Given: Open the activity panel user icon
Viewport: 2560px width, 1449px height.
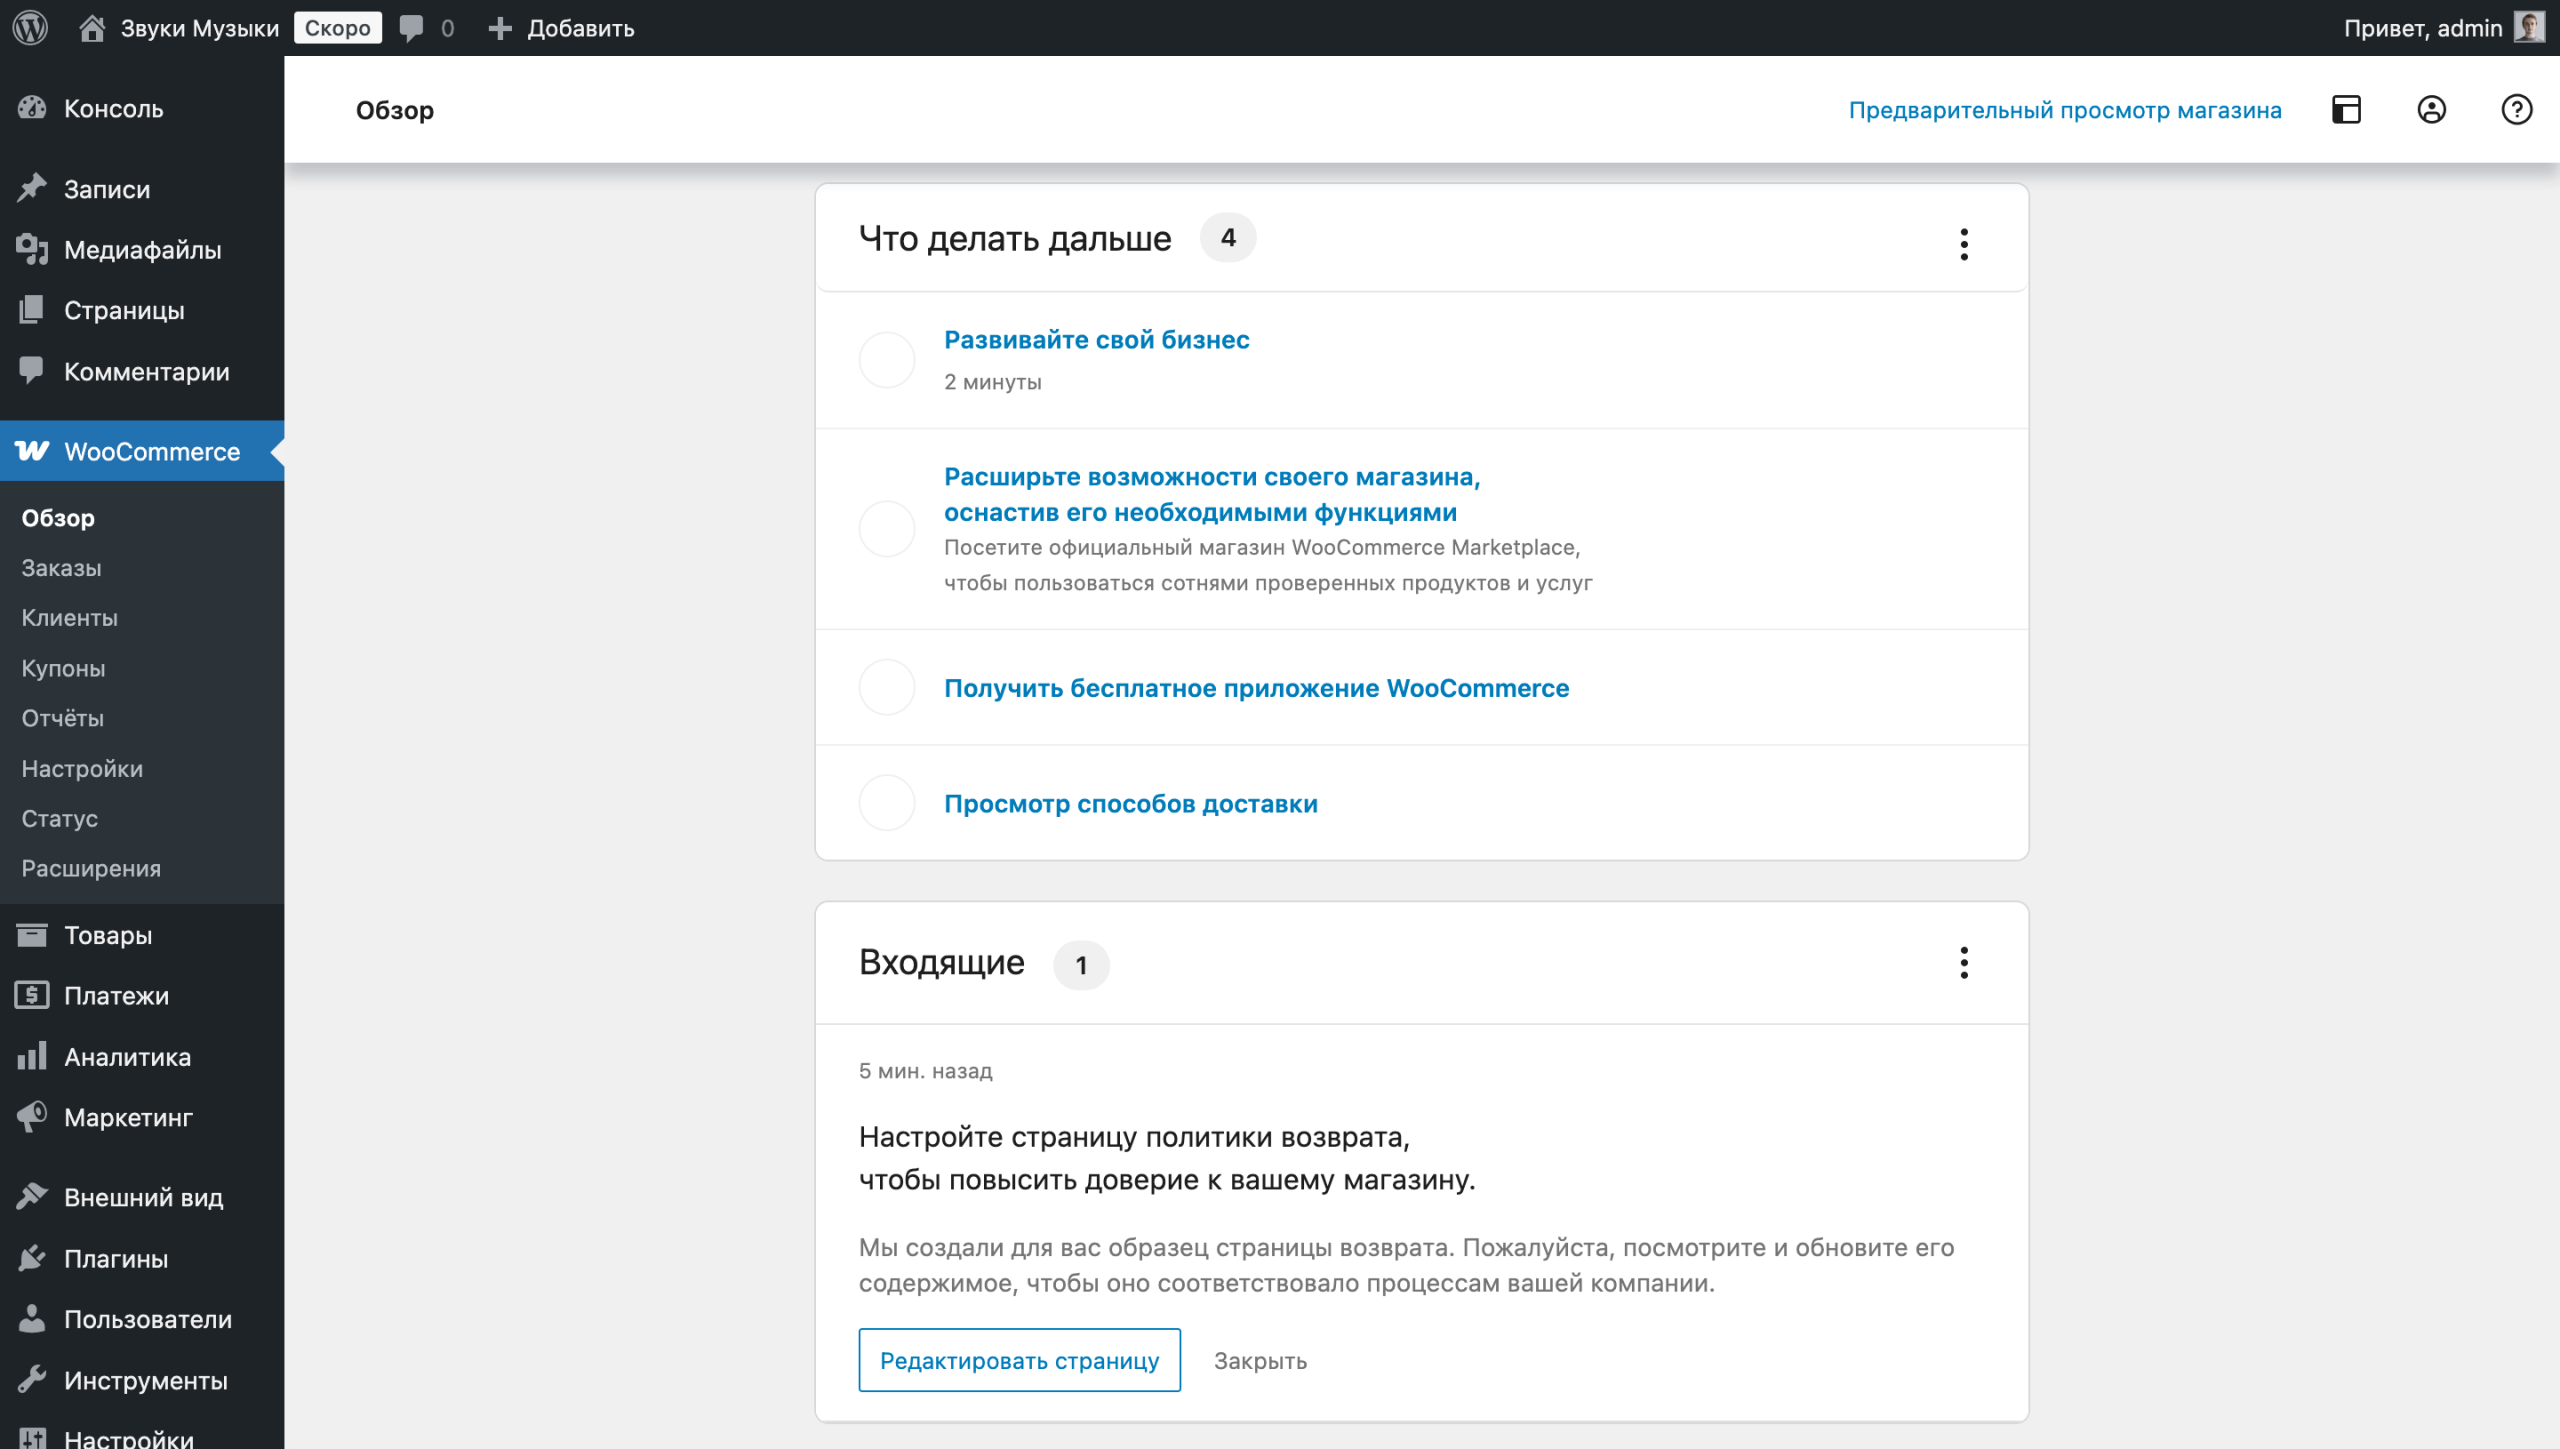Looking at the screenshot, I should pyautogui.click(x=2431, y=109).
